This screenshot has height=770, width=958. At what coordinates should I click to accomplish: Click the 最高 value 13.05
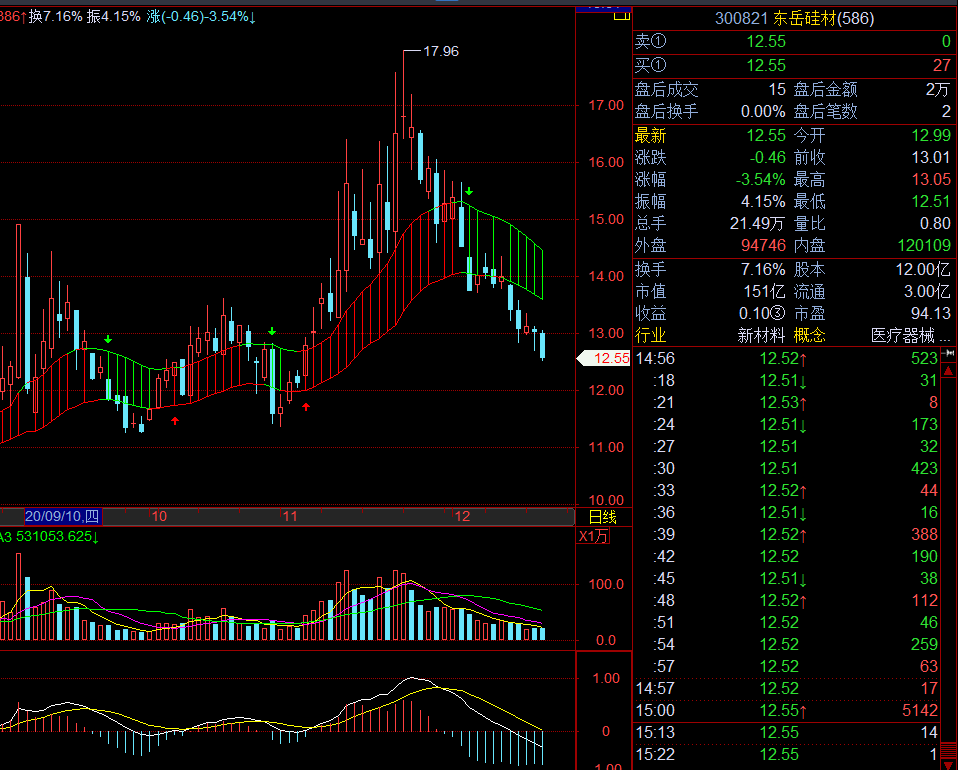(x=931, y=179)
